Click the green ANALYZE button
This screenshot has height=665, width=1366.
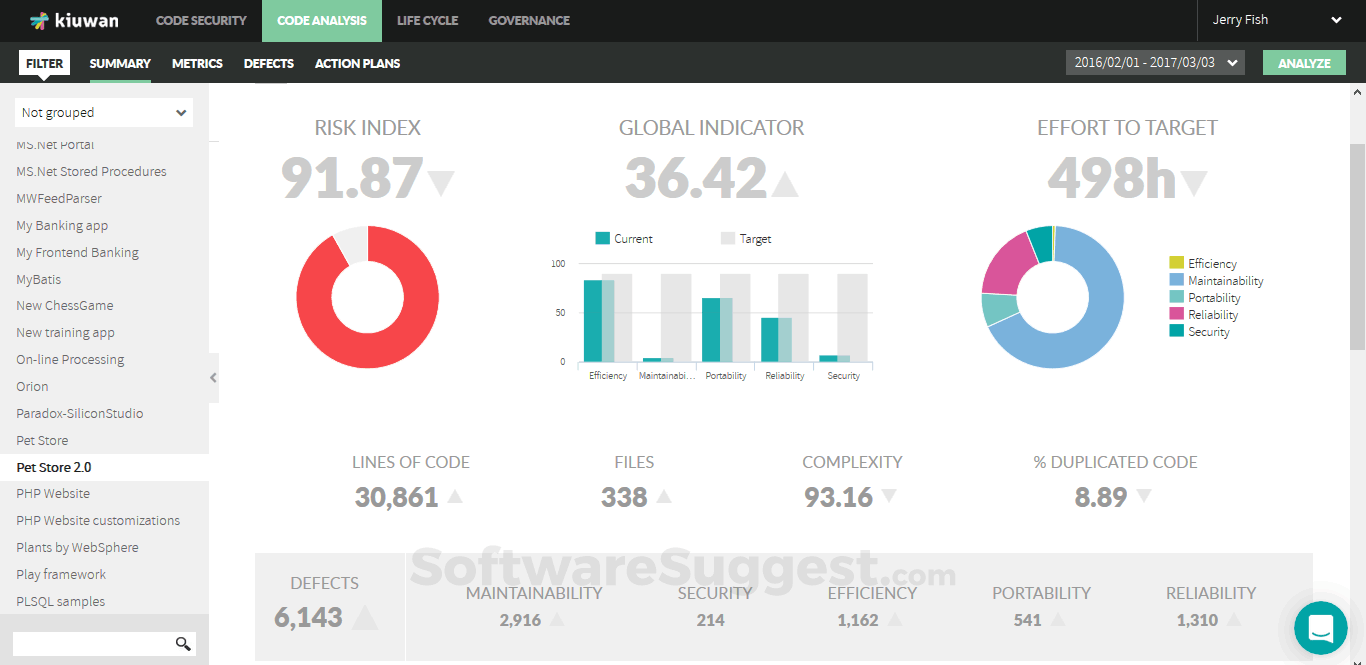(1304, 62)
